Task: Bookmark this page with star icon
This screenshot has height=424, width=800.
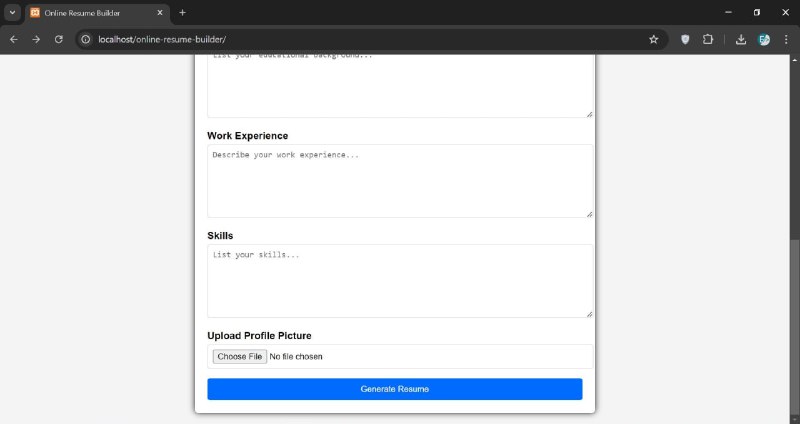Action: [654, 39]
